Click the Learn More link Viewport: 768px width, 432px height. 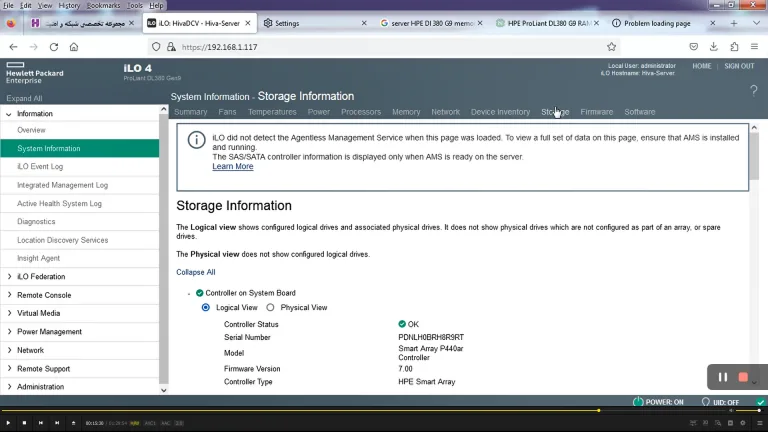pyautogui.click(x=233, y=167)
